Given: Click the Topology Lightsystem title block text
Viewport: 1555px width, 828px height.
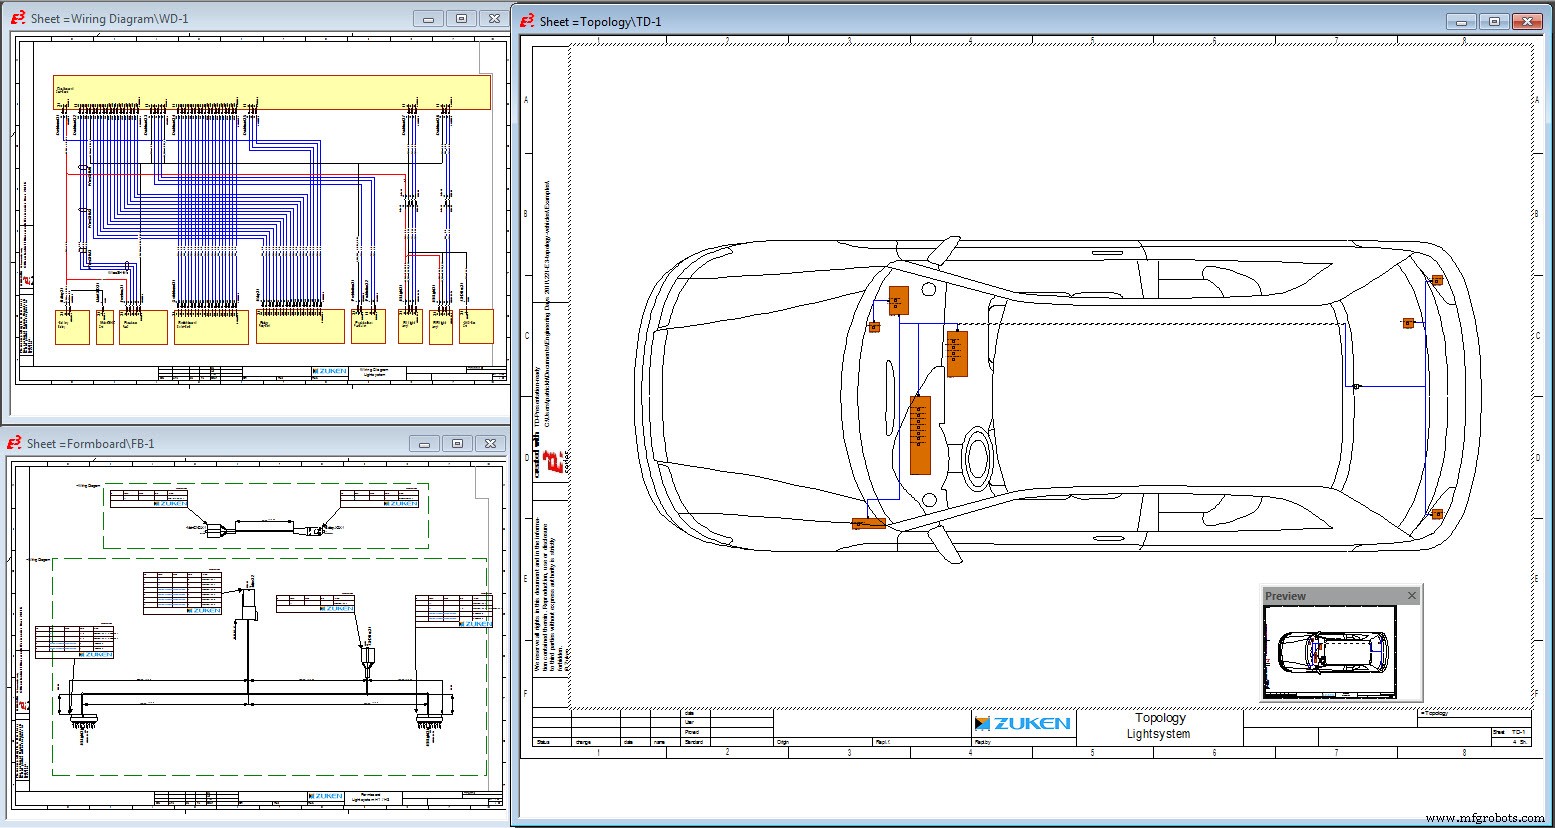Looking at the screenshot, I should [1158, 725].
